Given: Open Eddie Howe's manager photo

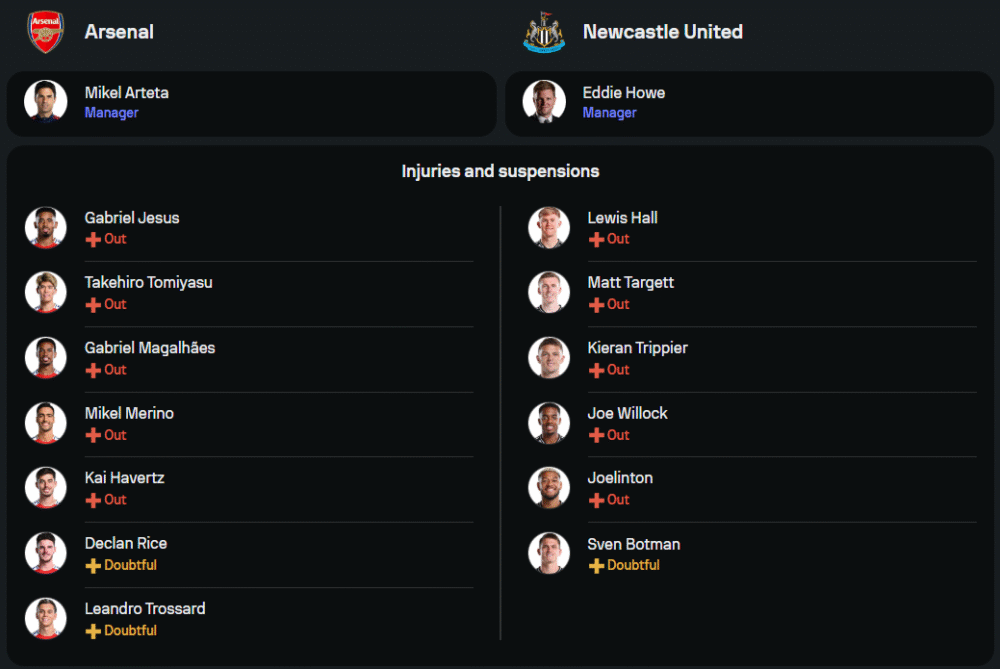Looking at the screenshot, I should [544, 101].
